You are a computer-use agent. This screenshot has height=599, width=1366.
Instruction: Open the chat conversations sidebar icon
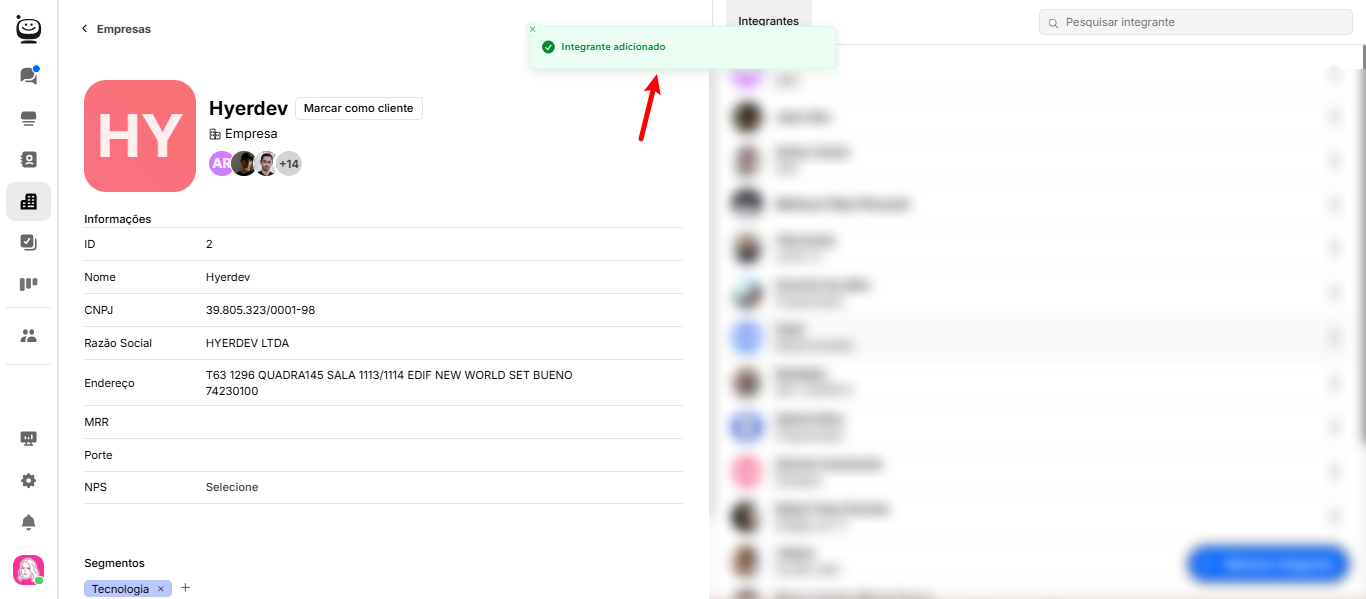28,75
